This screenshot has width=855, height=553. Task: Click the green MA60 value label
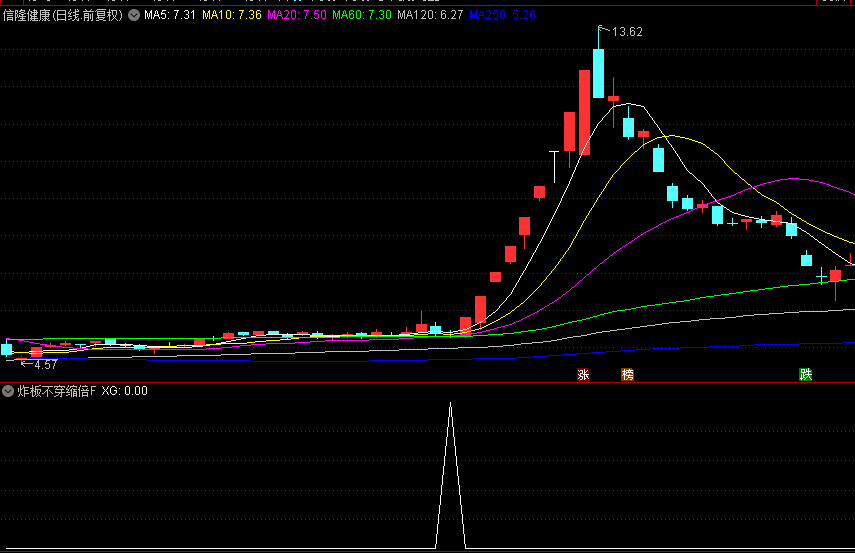[361, 16]
